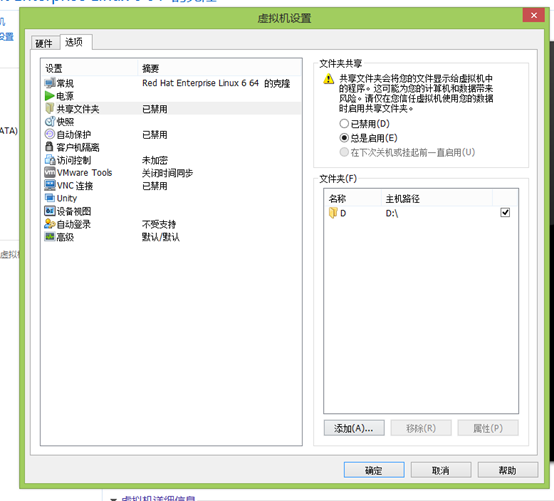Select the 常规 general settings icon

50,83
